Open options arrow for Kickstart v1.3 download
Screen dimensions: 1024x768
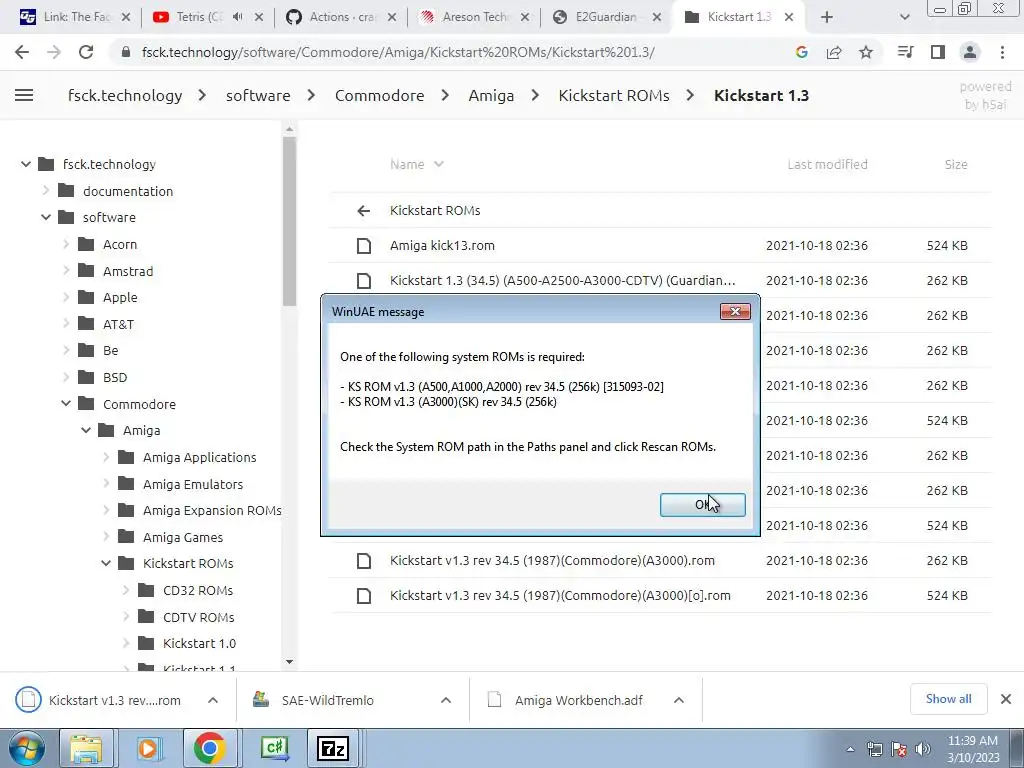tap(213, 700)
